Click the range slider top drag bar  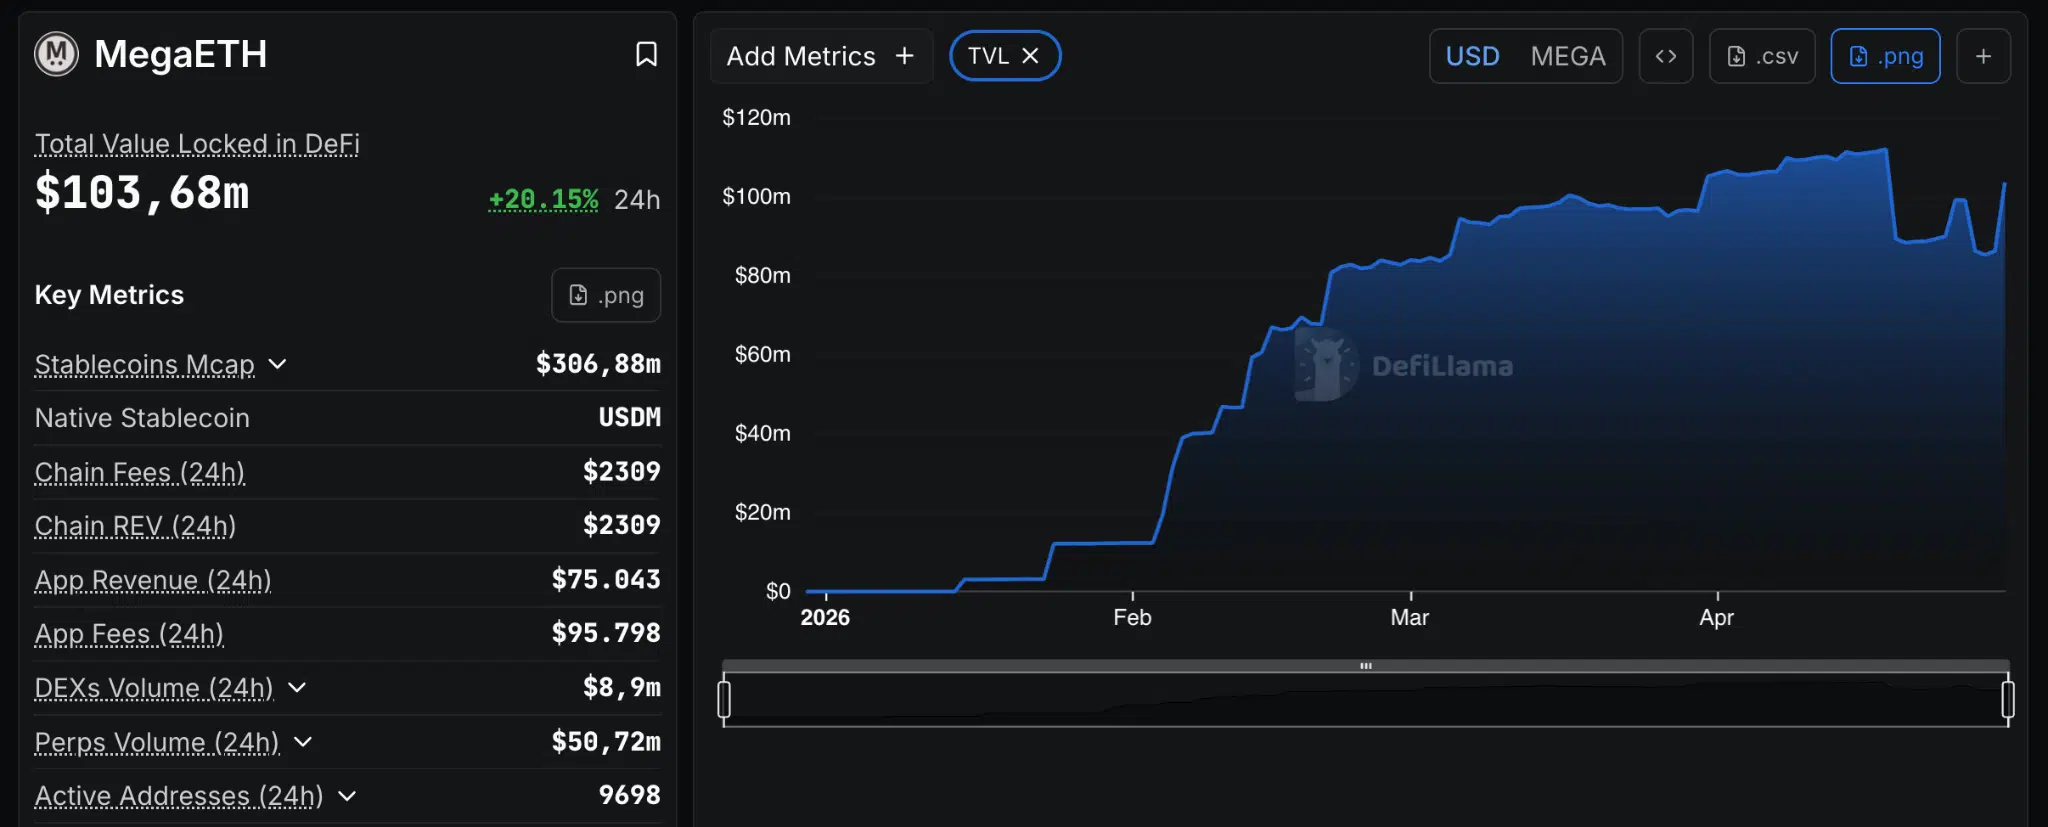click(x=1366, y=666)
